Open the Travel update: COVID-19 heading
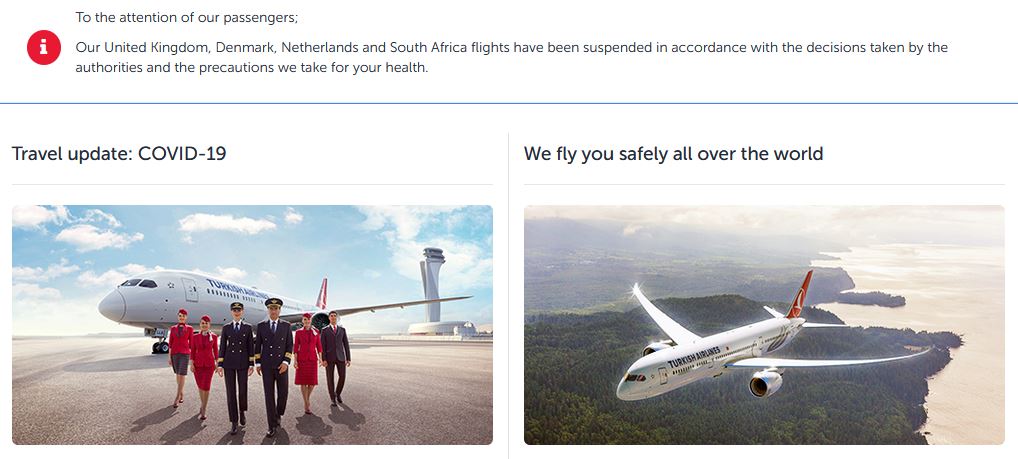1018x459 pixels. tap(119, 154)
